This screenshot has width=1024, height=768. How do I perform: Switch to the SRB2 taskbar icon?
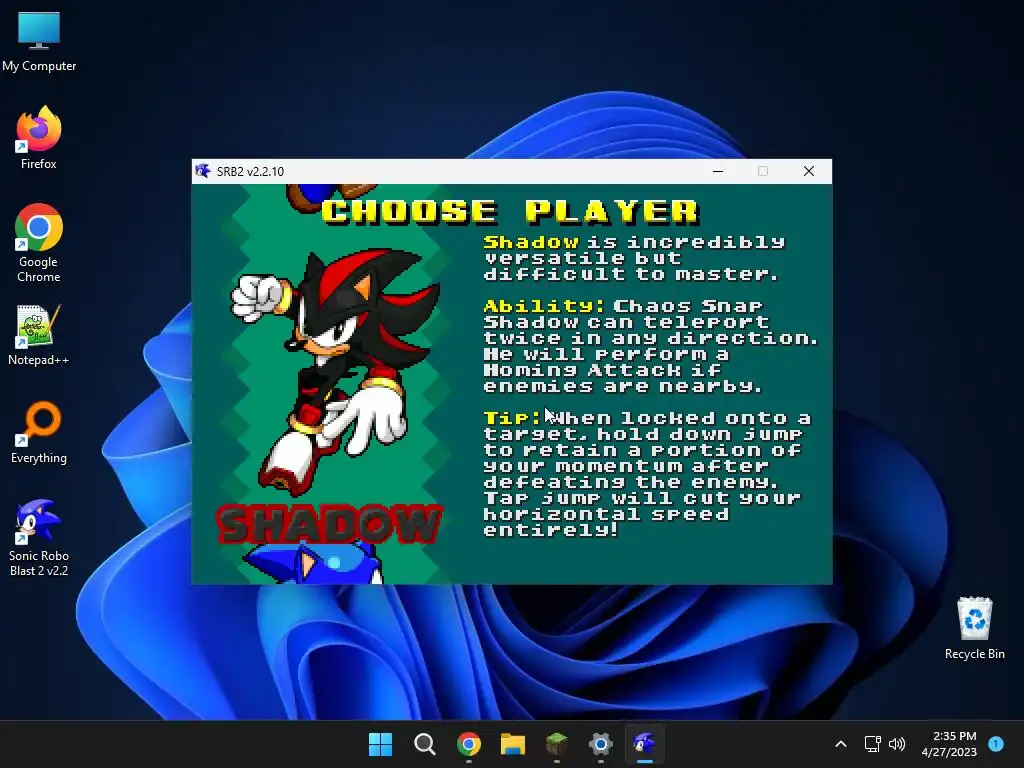coord(645,744)
